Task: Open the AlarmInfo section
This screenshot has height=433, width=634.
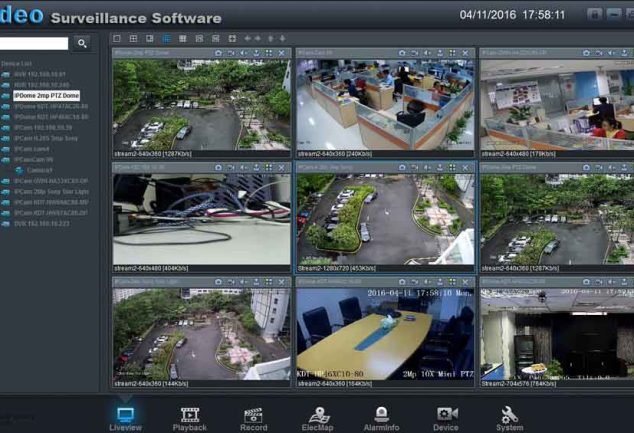Action: [x=381, y=419]
